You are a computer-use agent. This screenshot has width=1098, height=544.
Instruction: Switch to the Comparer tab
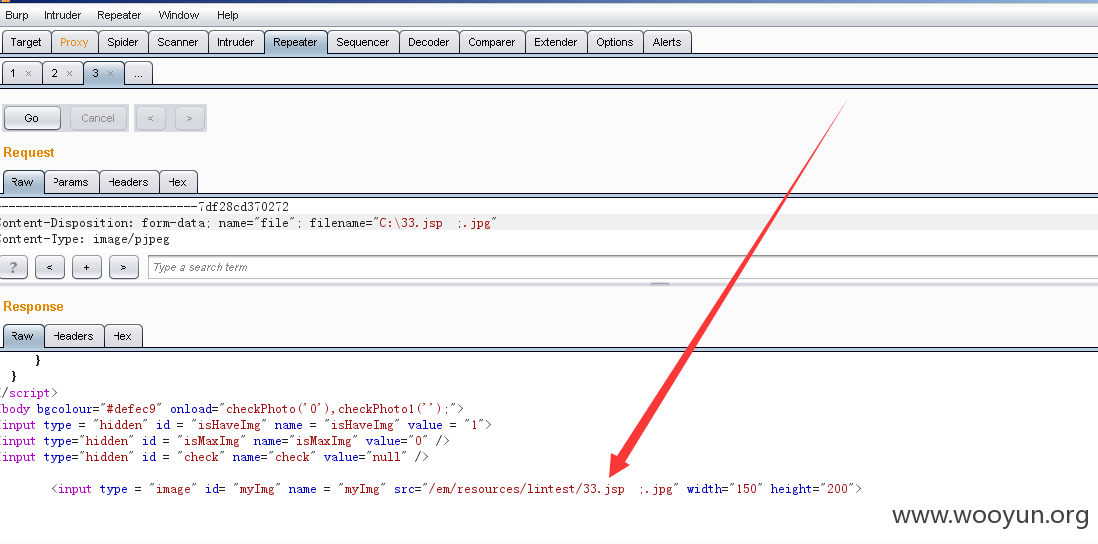point(492,42)
